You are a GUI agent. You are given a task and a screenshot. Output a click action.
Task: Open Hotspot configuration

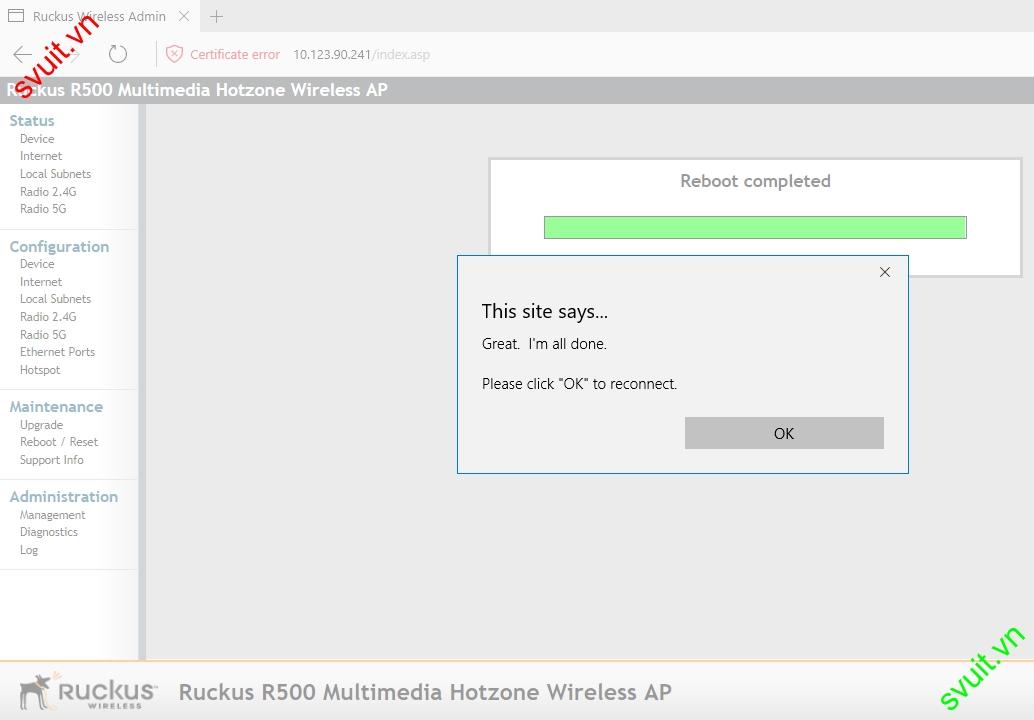(40, 370)
